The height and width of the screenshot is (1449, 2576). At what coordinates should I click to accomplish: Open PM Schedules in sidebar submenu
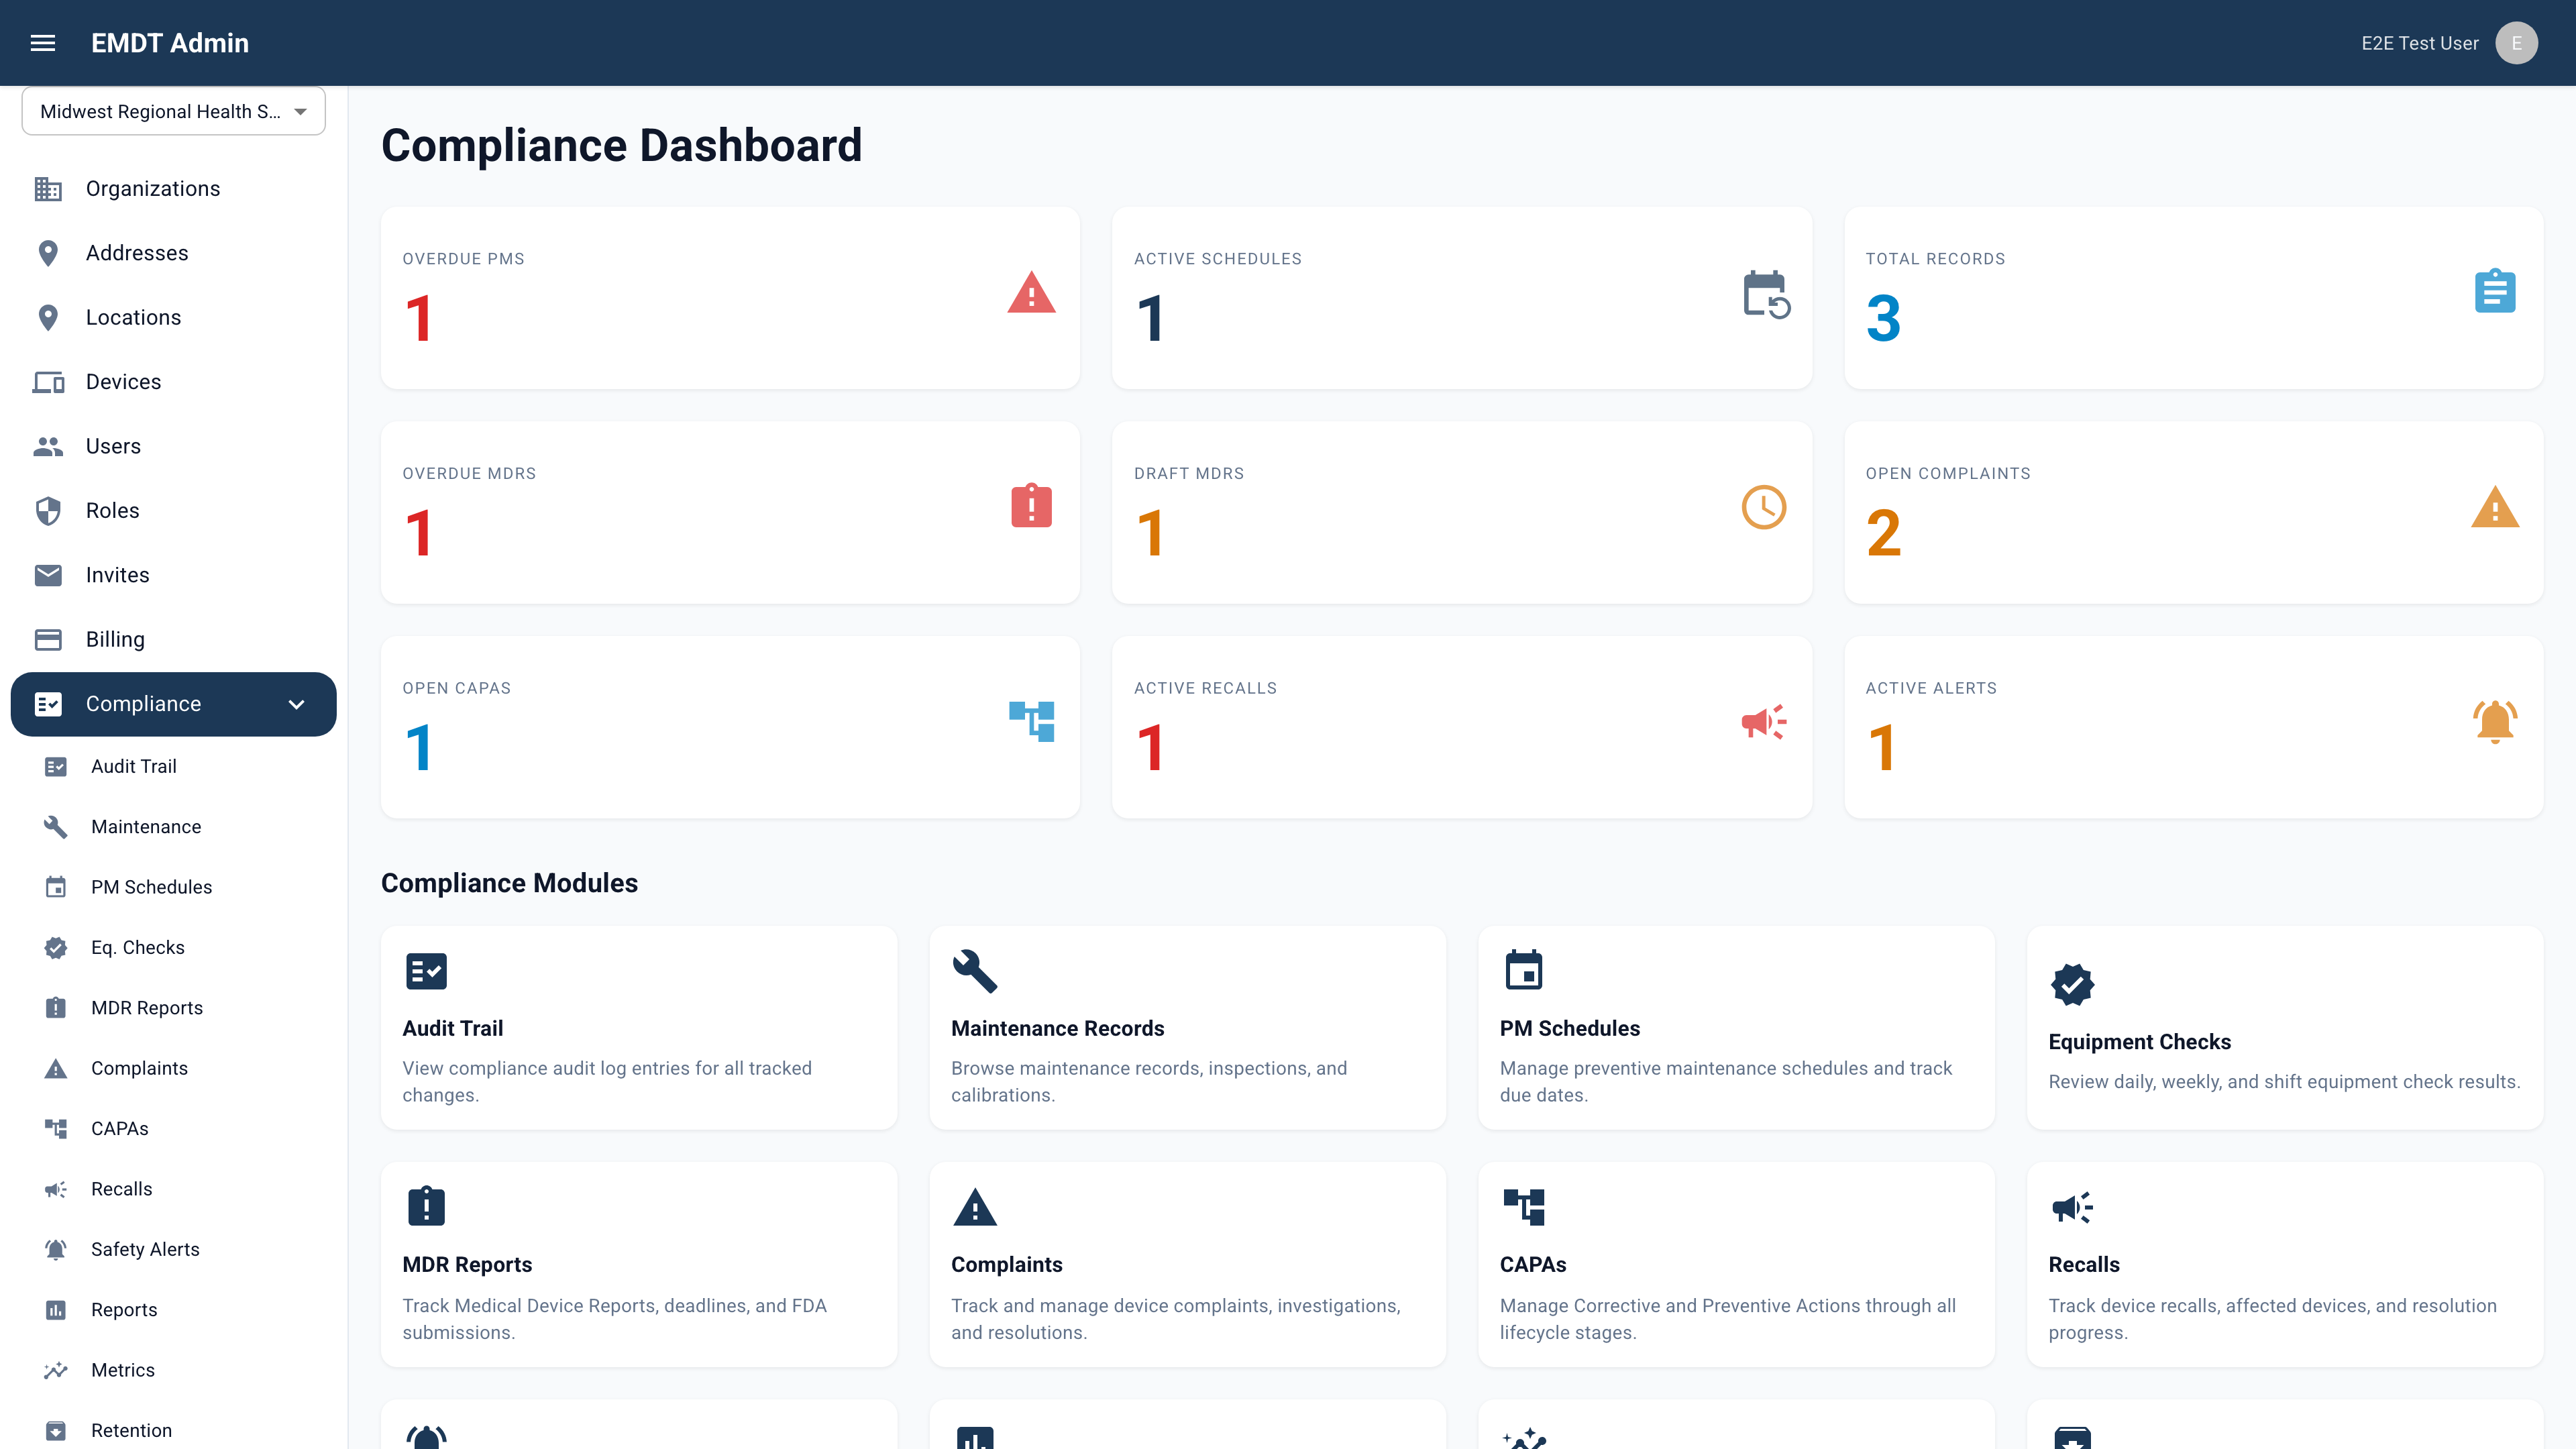(174, 887)
